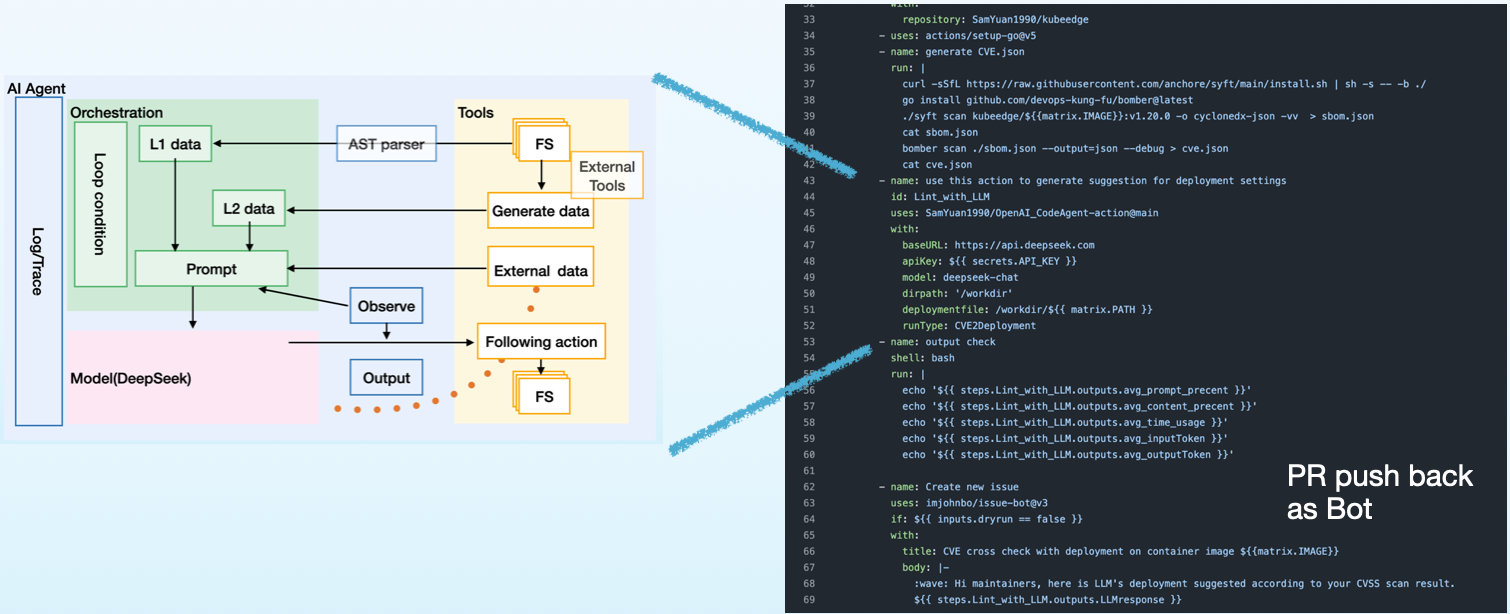Select the Loop condition vertical box
Viewport: 1510px width, 614px height.
coord(100,204)
